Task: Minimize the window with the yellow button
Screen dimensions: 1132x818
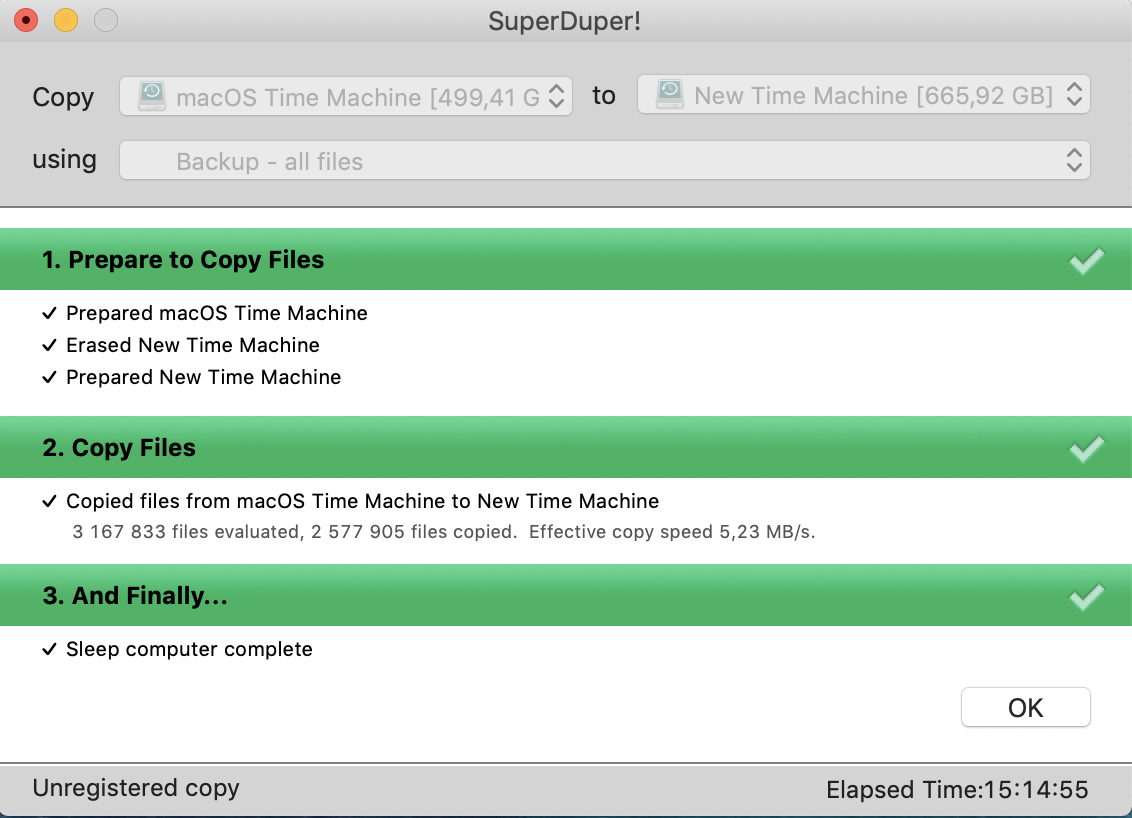Action: tap(66, 20)
